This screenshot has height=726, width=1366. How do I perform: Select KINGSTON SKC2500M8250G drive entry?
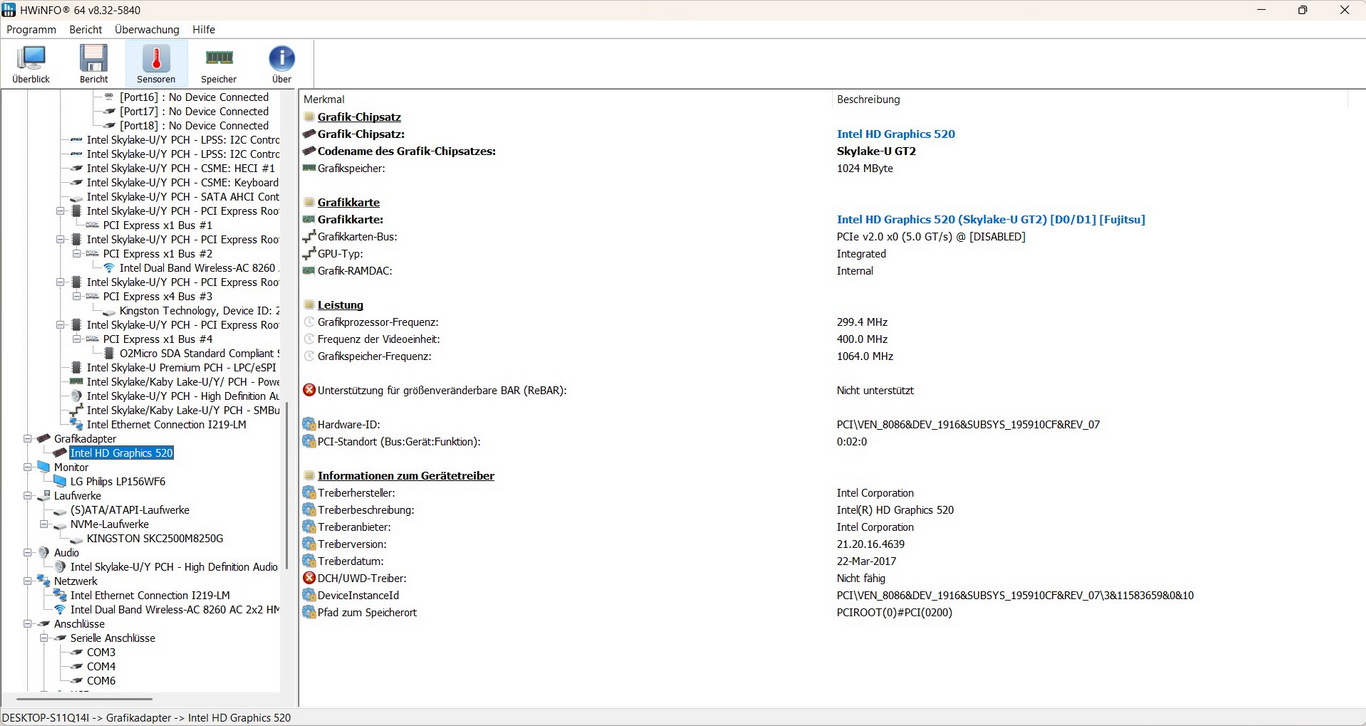(154, 539)
